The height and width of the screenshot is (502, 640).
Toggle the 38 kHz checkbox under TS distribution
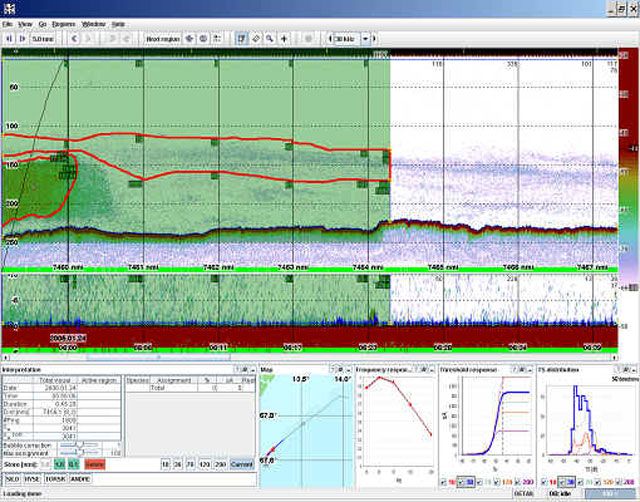tap(560, 482)
